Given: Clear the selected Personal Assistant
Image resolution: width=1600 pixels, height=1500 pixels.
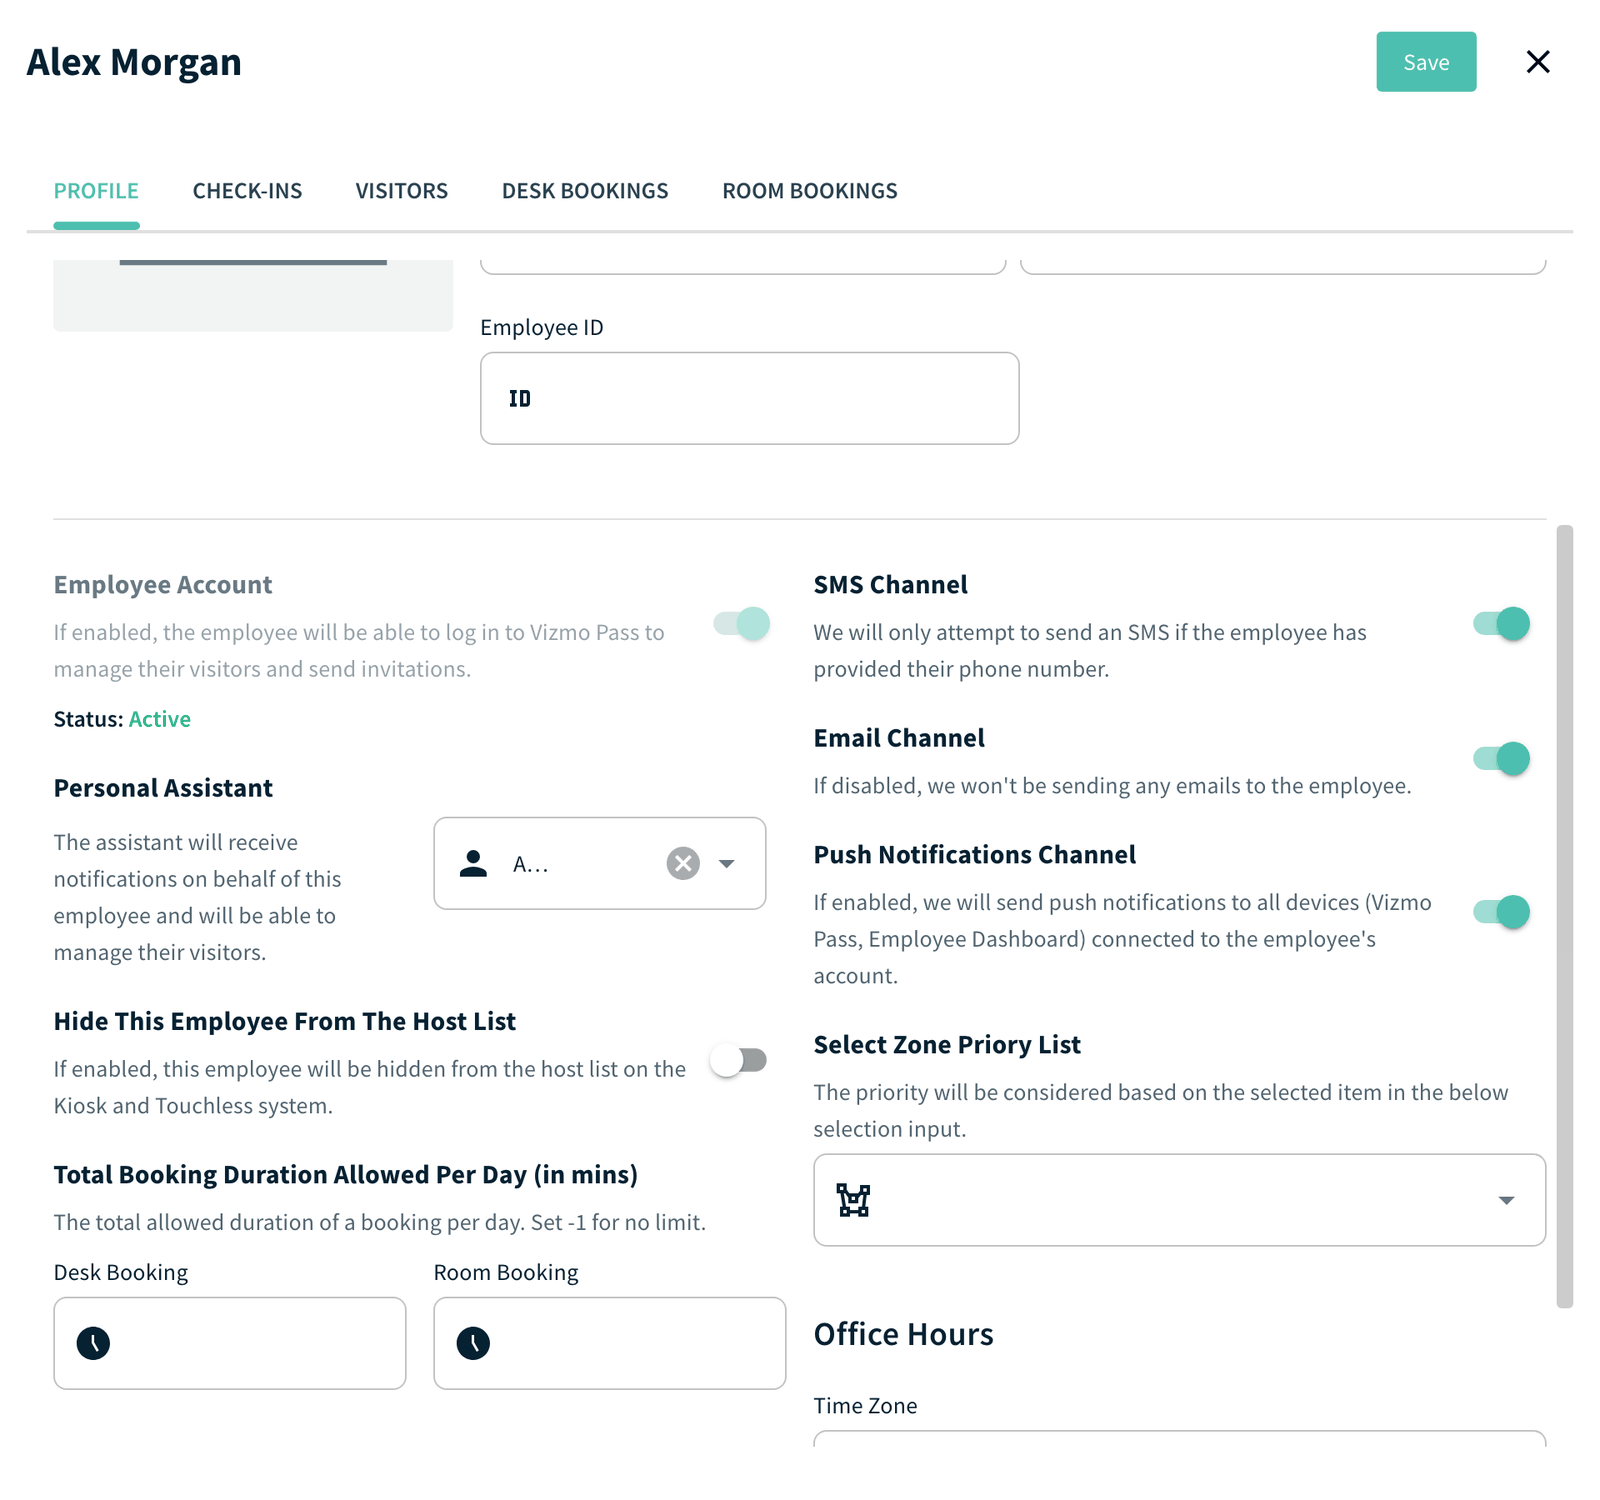Looking at the screenshot, I should tap(683, 863).
